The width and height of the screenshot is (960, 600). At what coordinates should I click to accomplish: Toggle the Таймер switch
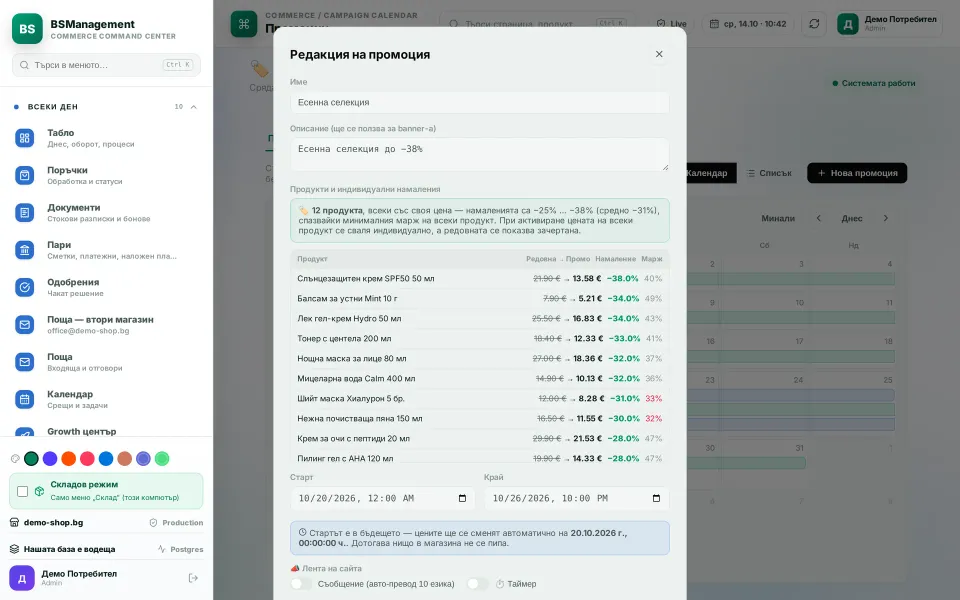pyautogui.click(x=478, y=584)
